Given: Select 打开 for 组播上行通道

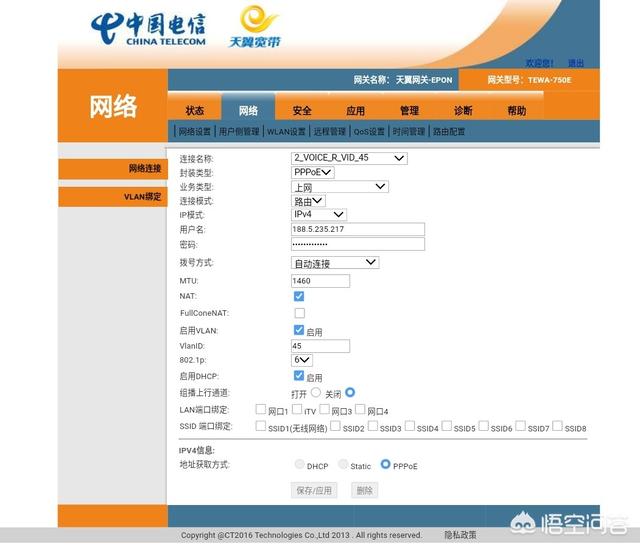Looking at the screenshot, I should [x=316, y=392].
